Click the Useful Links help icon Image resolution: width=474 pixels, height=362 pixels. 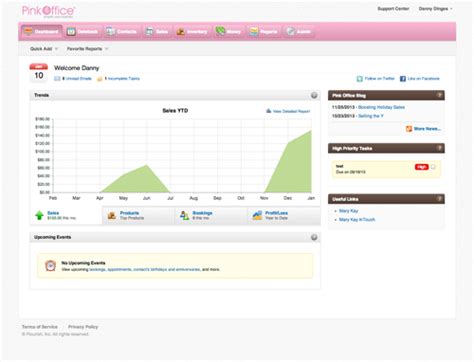pos(440,199)
